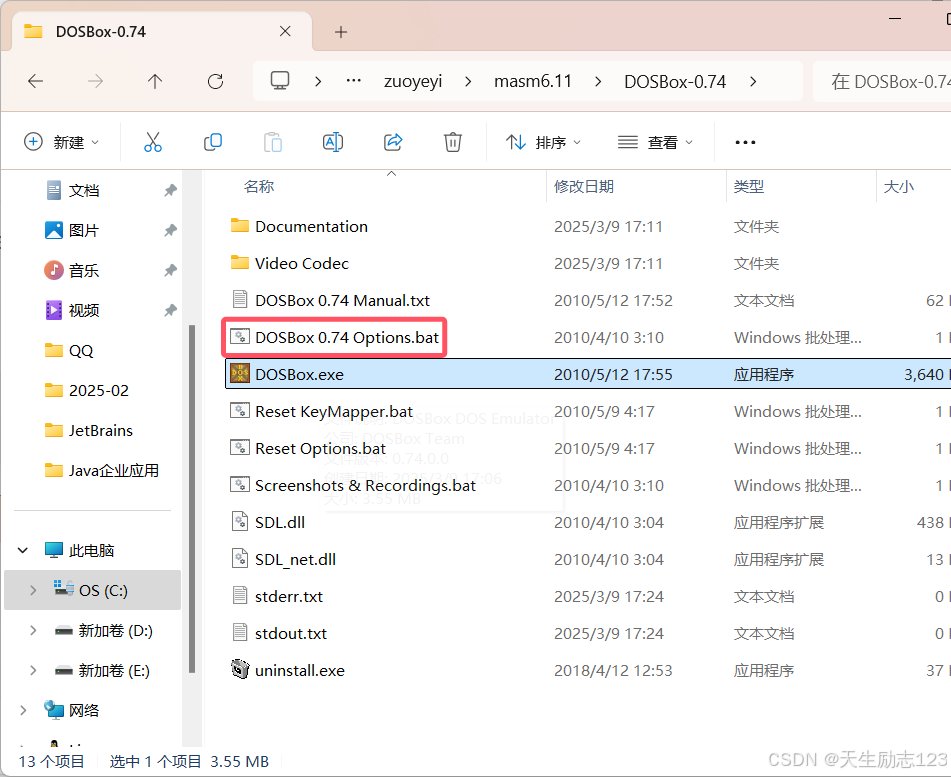Select Reset Options.bat file name
Screen dimensions: 951x777
click(320, 448)
